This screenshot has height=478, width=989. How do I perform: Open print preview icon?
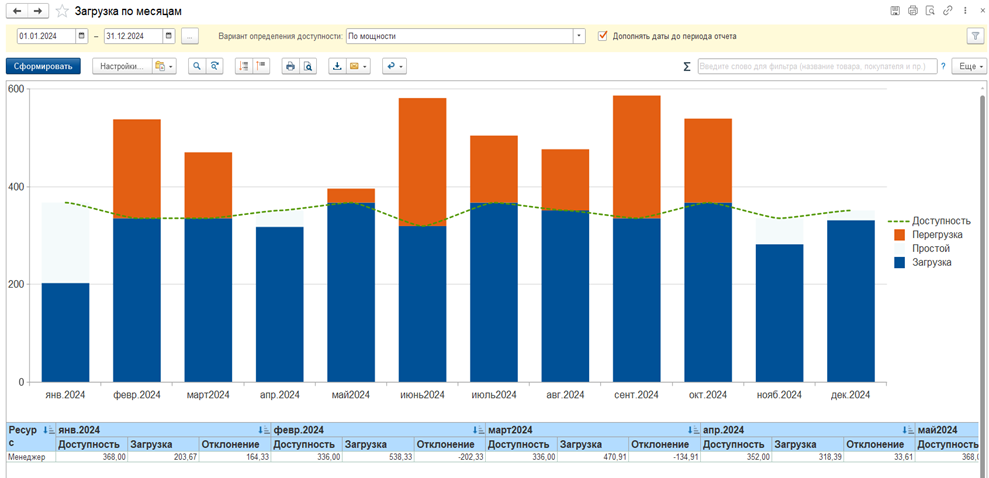[x=309, y=67]
